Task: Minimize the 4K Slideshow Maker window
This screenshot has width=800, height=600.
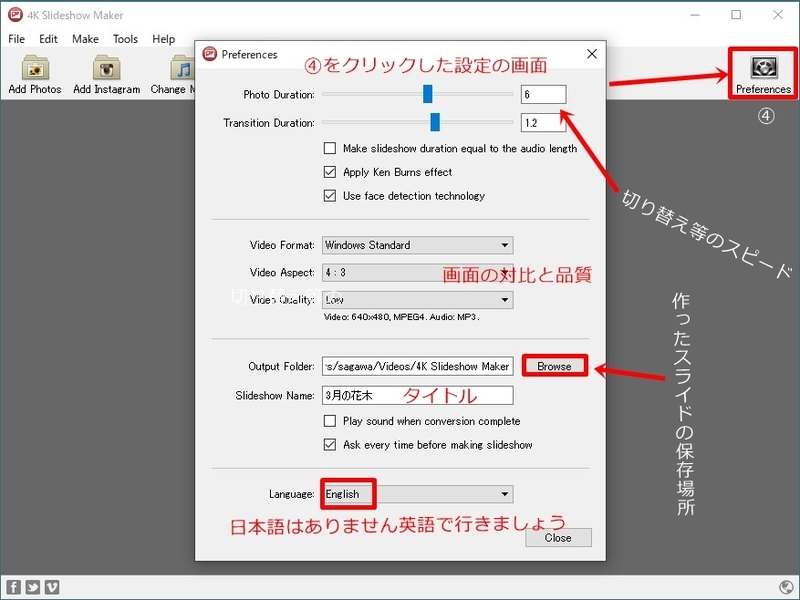Action: point(694,14)
